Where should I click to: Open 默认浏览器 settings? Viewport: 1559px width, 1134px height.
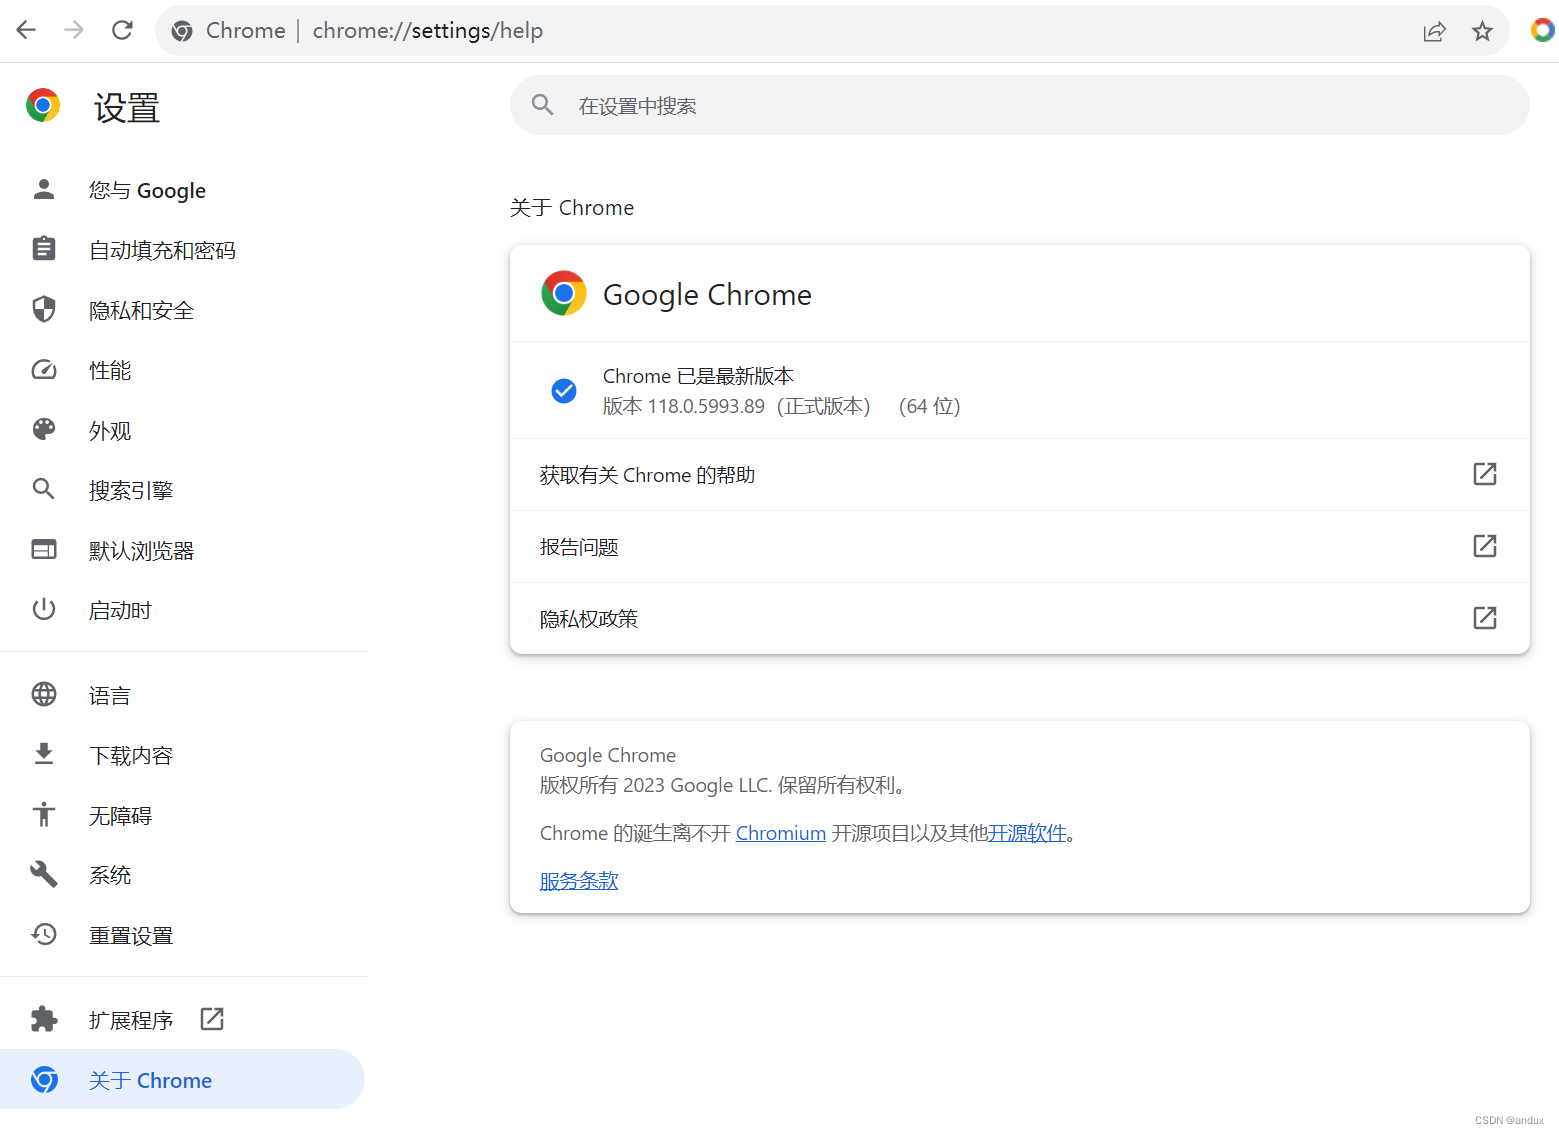184,550
